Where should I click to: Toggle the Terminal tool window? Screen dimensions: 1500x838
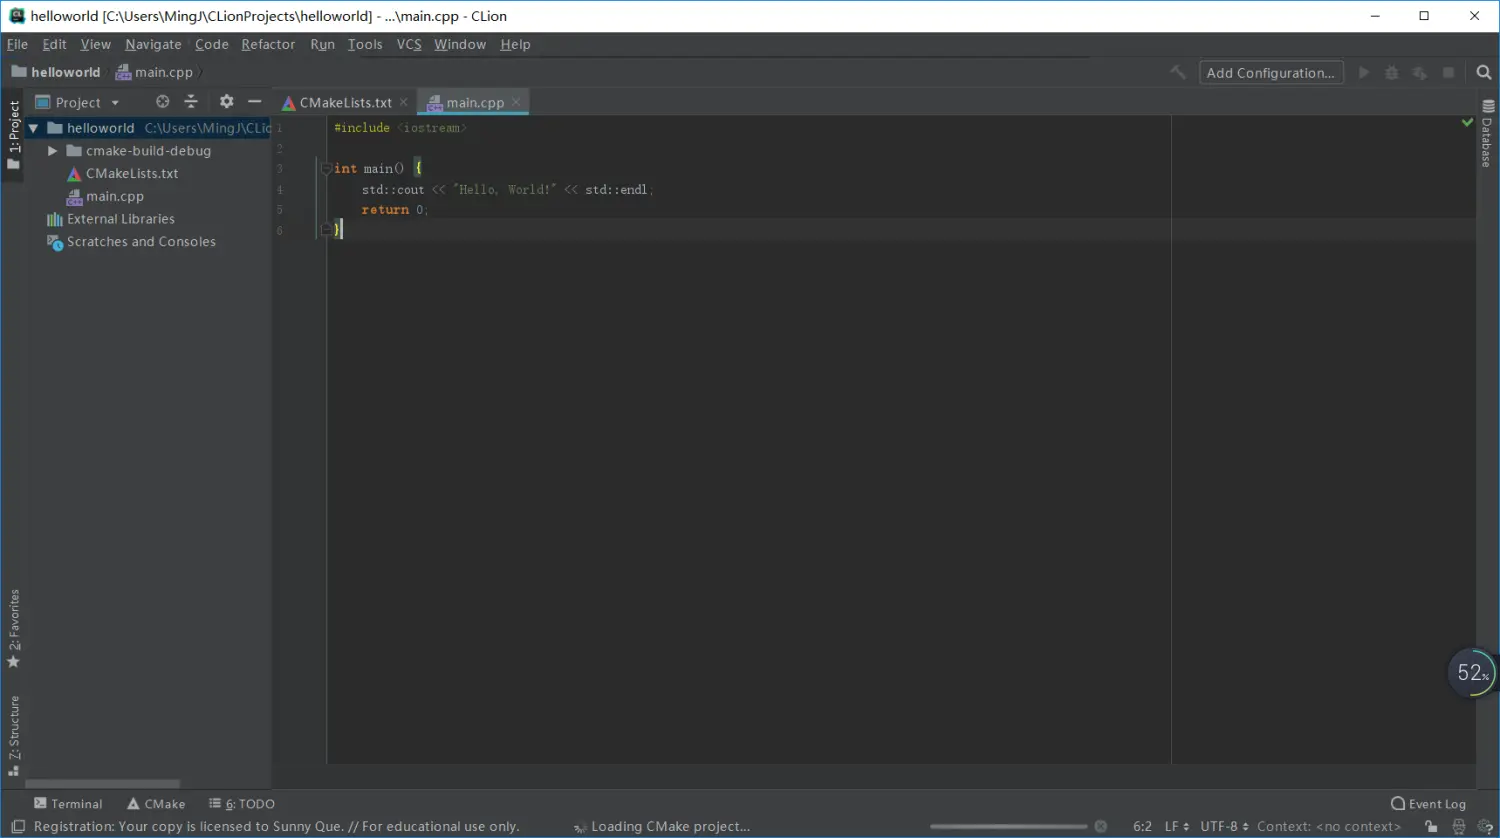[68, 804]
